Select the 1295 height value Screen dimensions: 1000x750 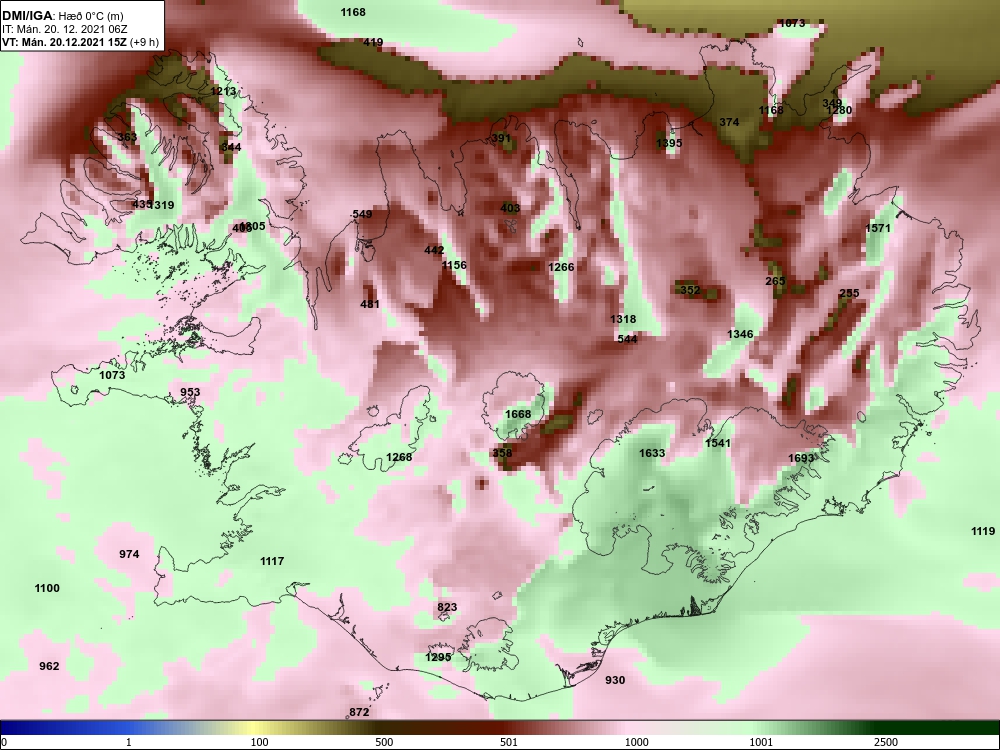click(438, 658)
